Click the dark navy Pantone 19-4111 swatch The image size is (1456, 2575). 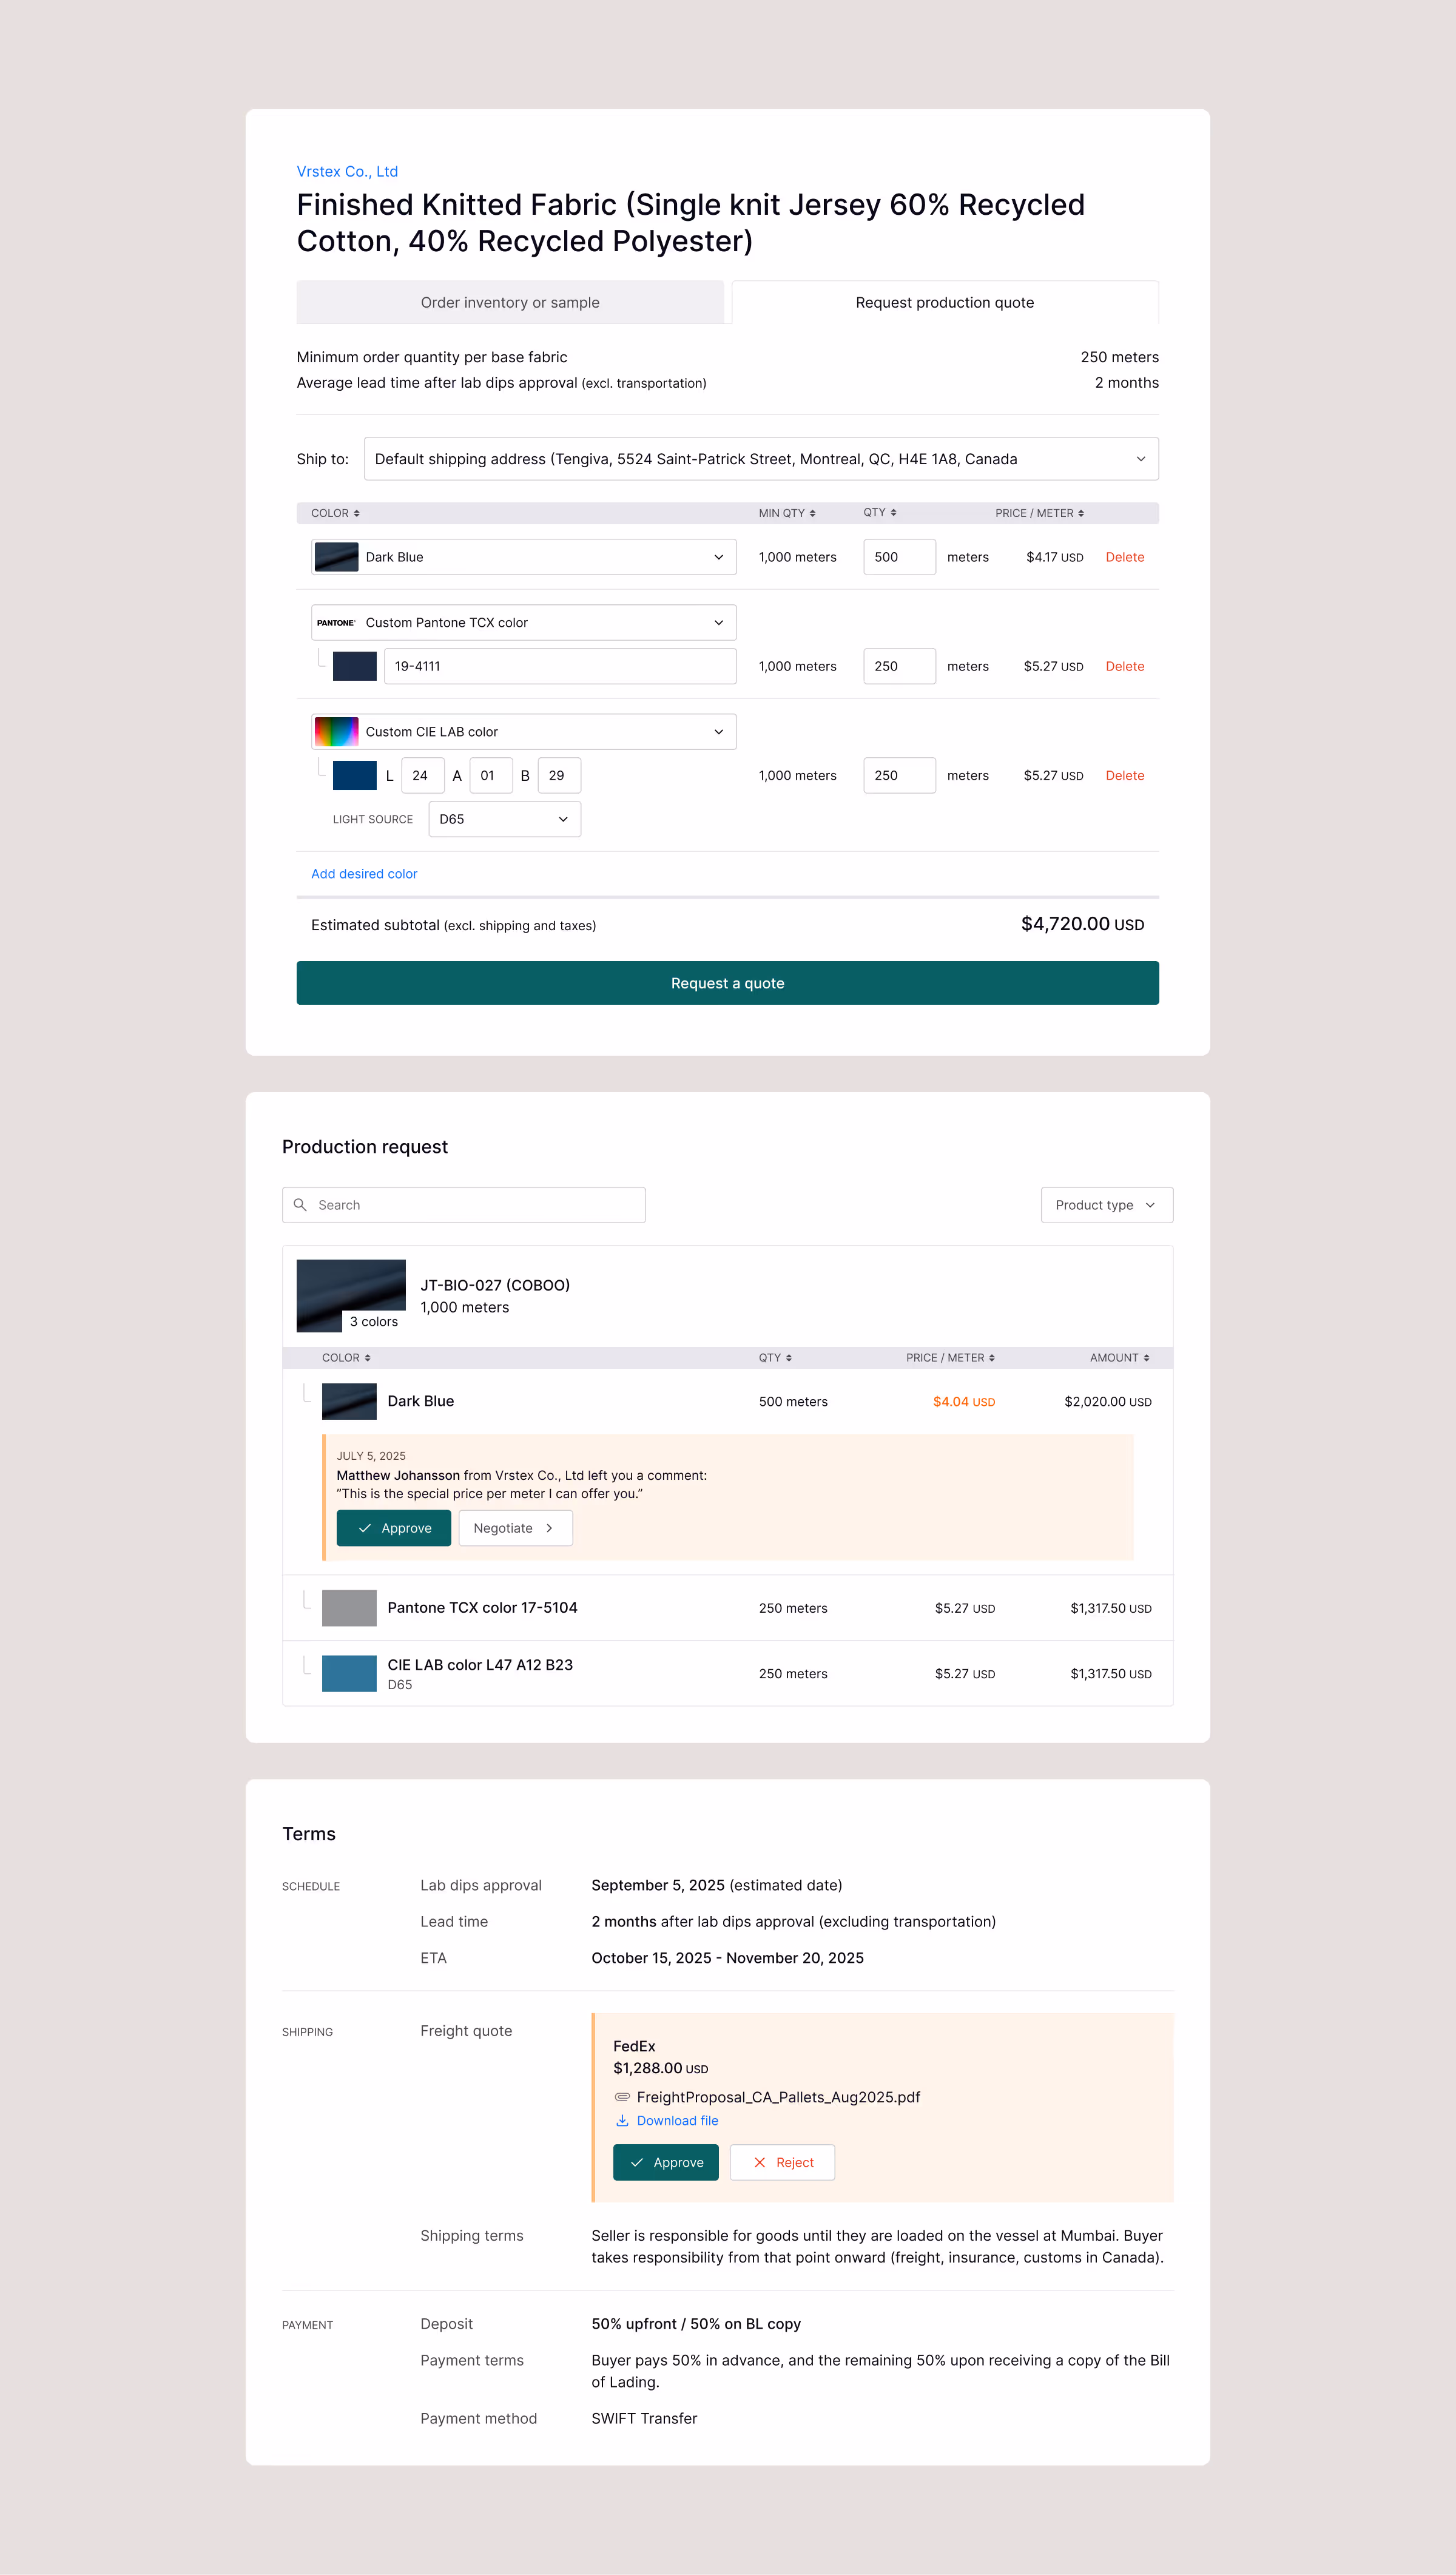click(354, 666)
